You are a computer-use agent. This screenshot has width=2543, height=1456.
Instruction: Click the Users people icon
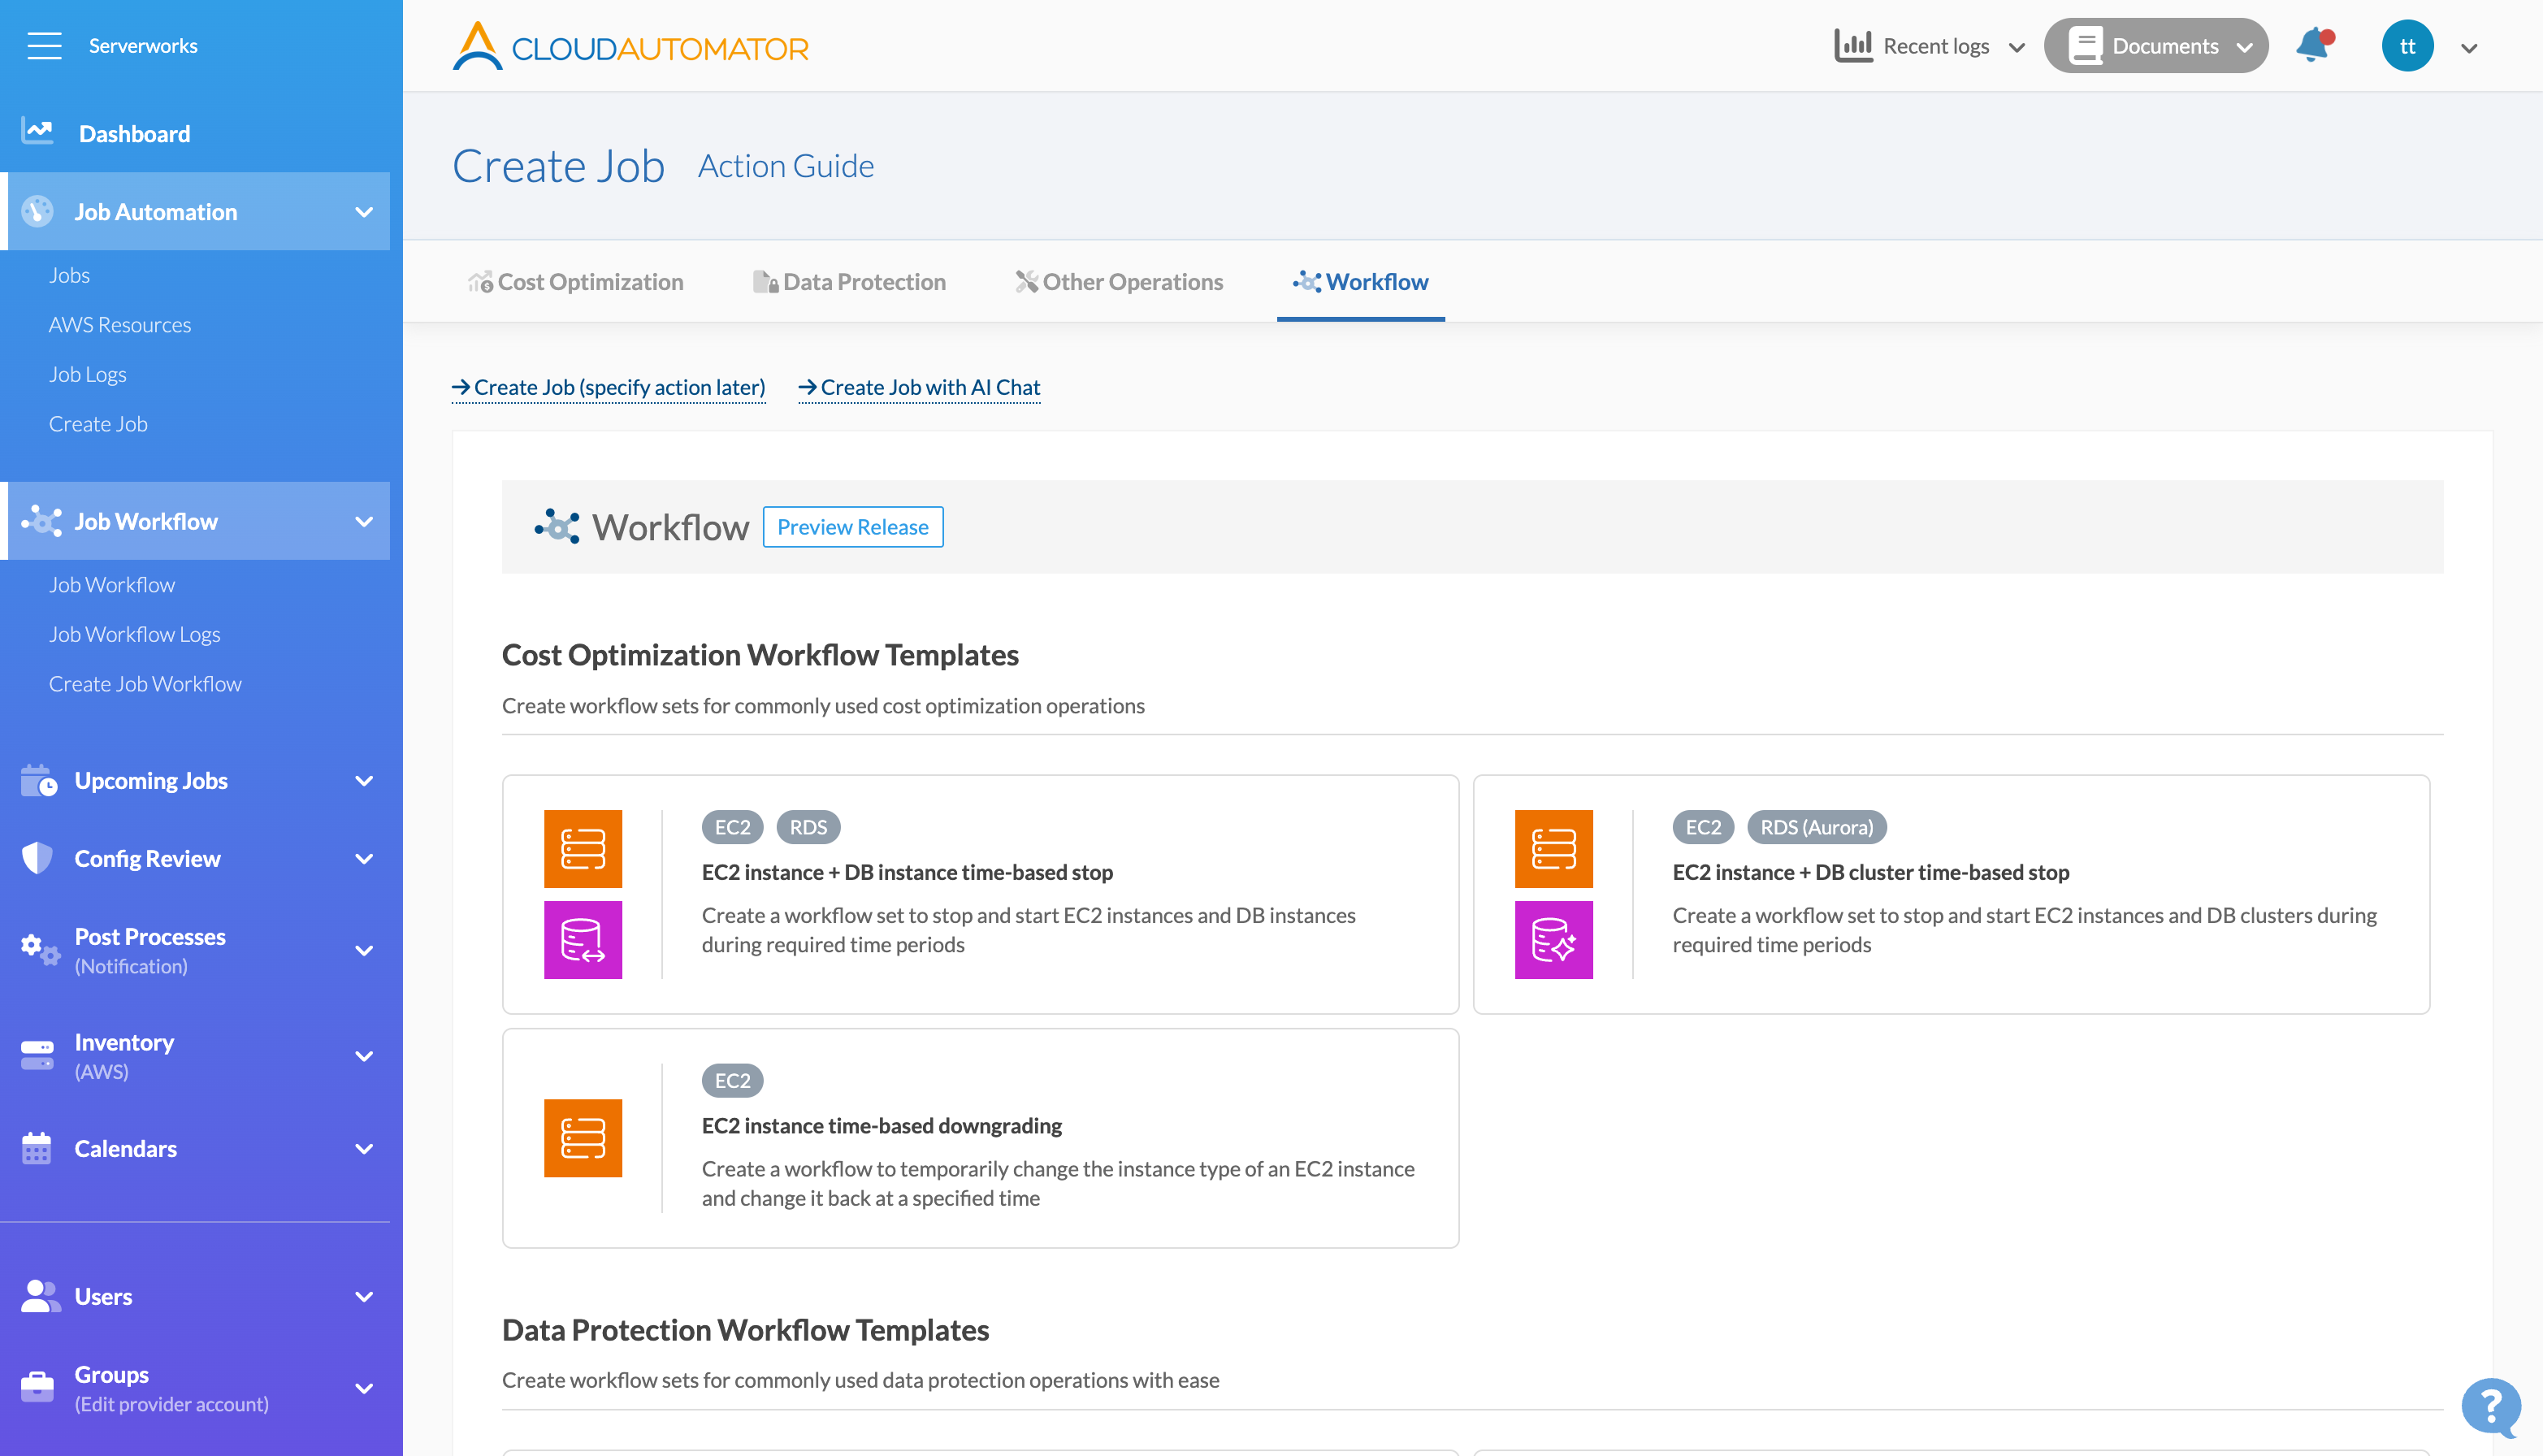pyautogui.click(x=40, y=1296)
